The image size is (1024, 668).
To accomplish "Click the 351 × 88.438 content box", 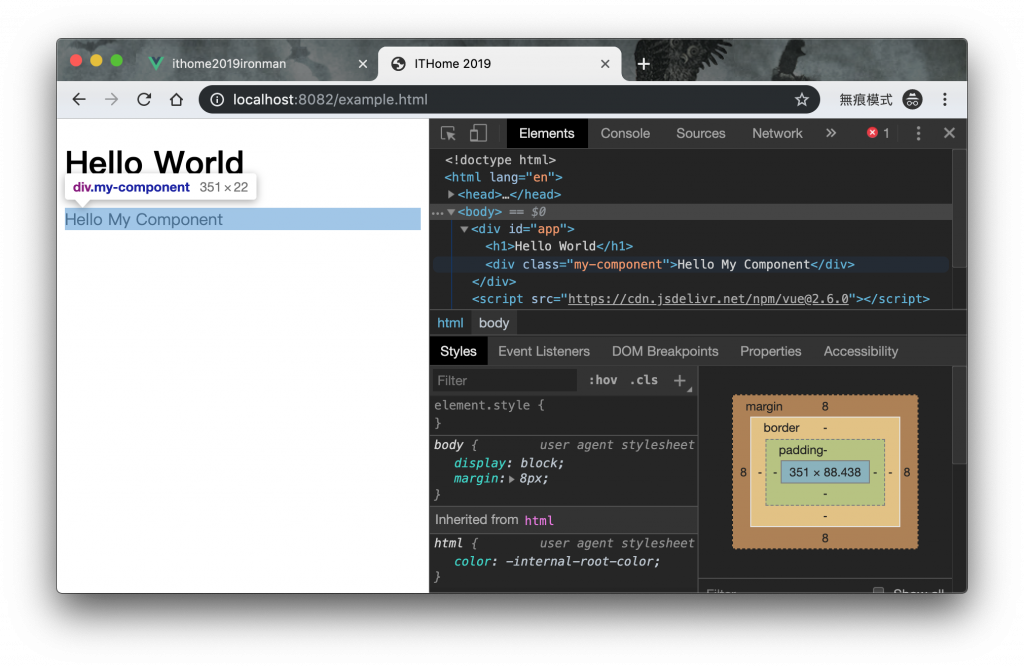I will coord(825,472).
